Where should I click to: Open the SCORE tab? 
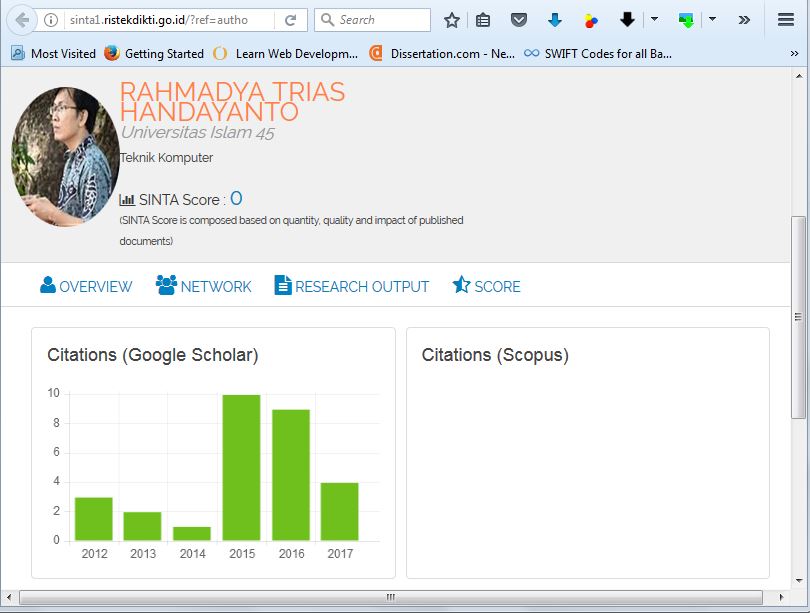pos(486,286)
